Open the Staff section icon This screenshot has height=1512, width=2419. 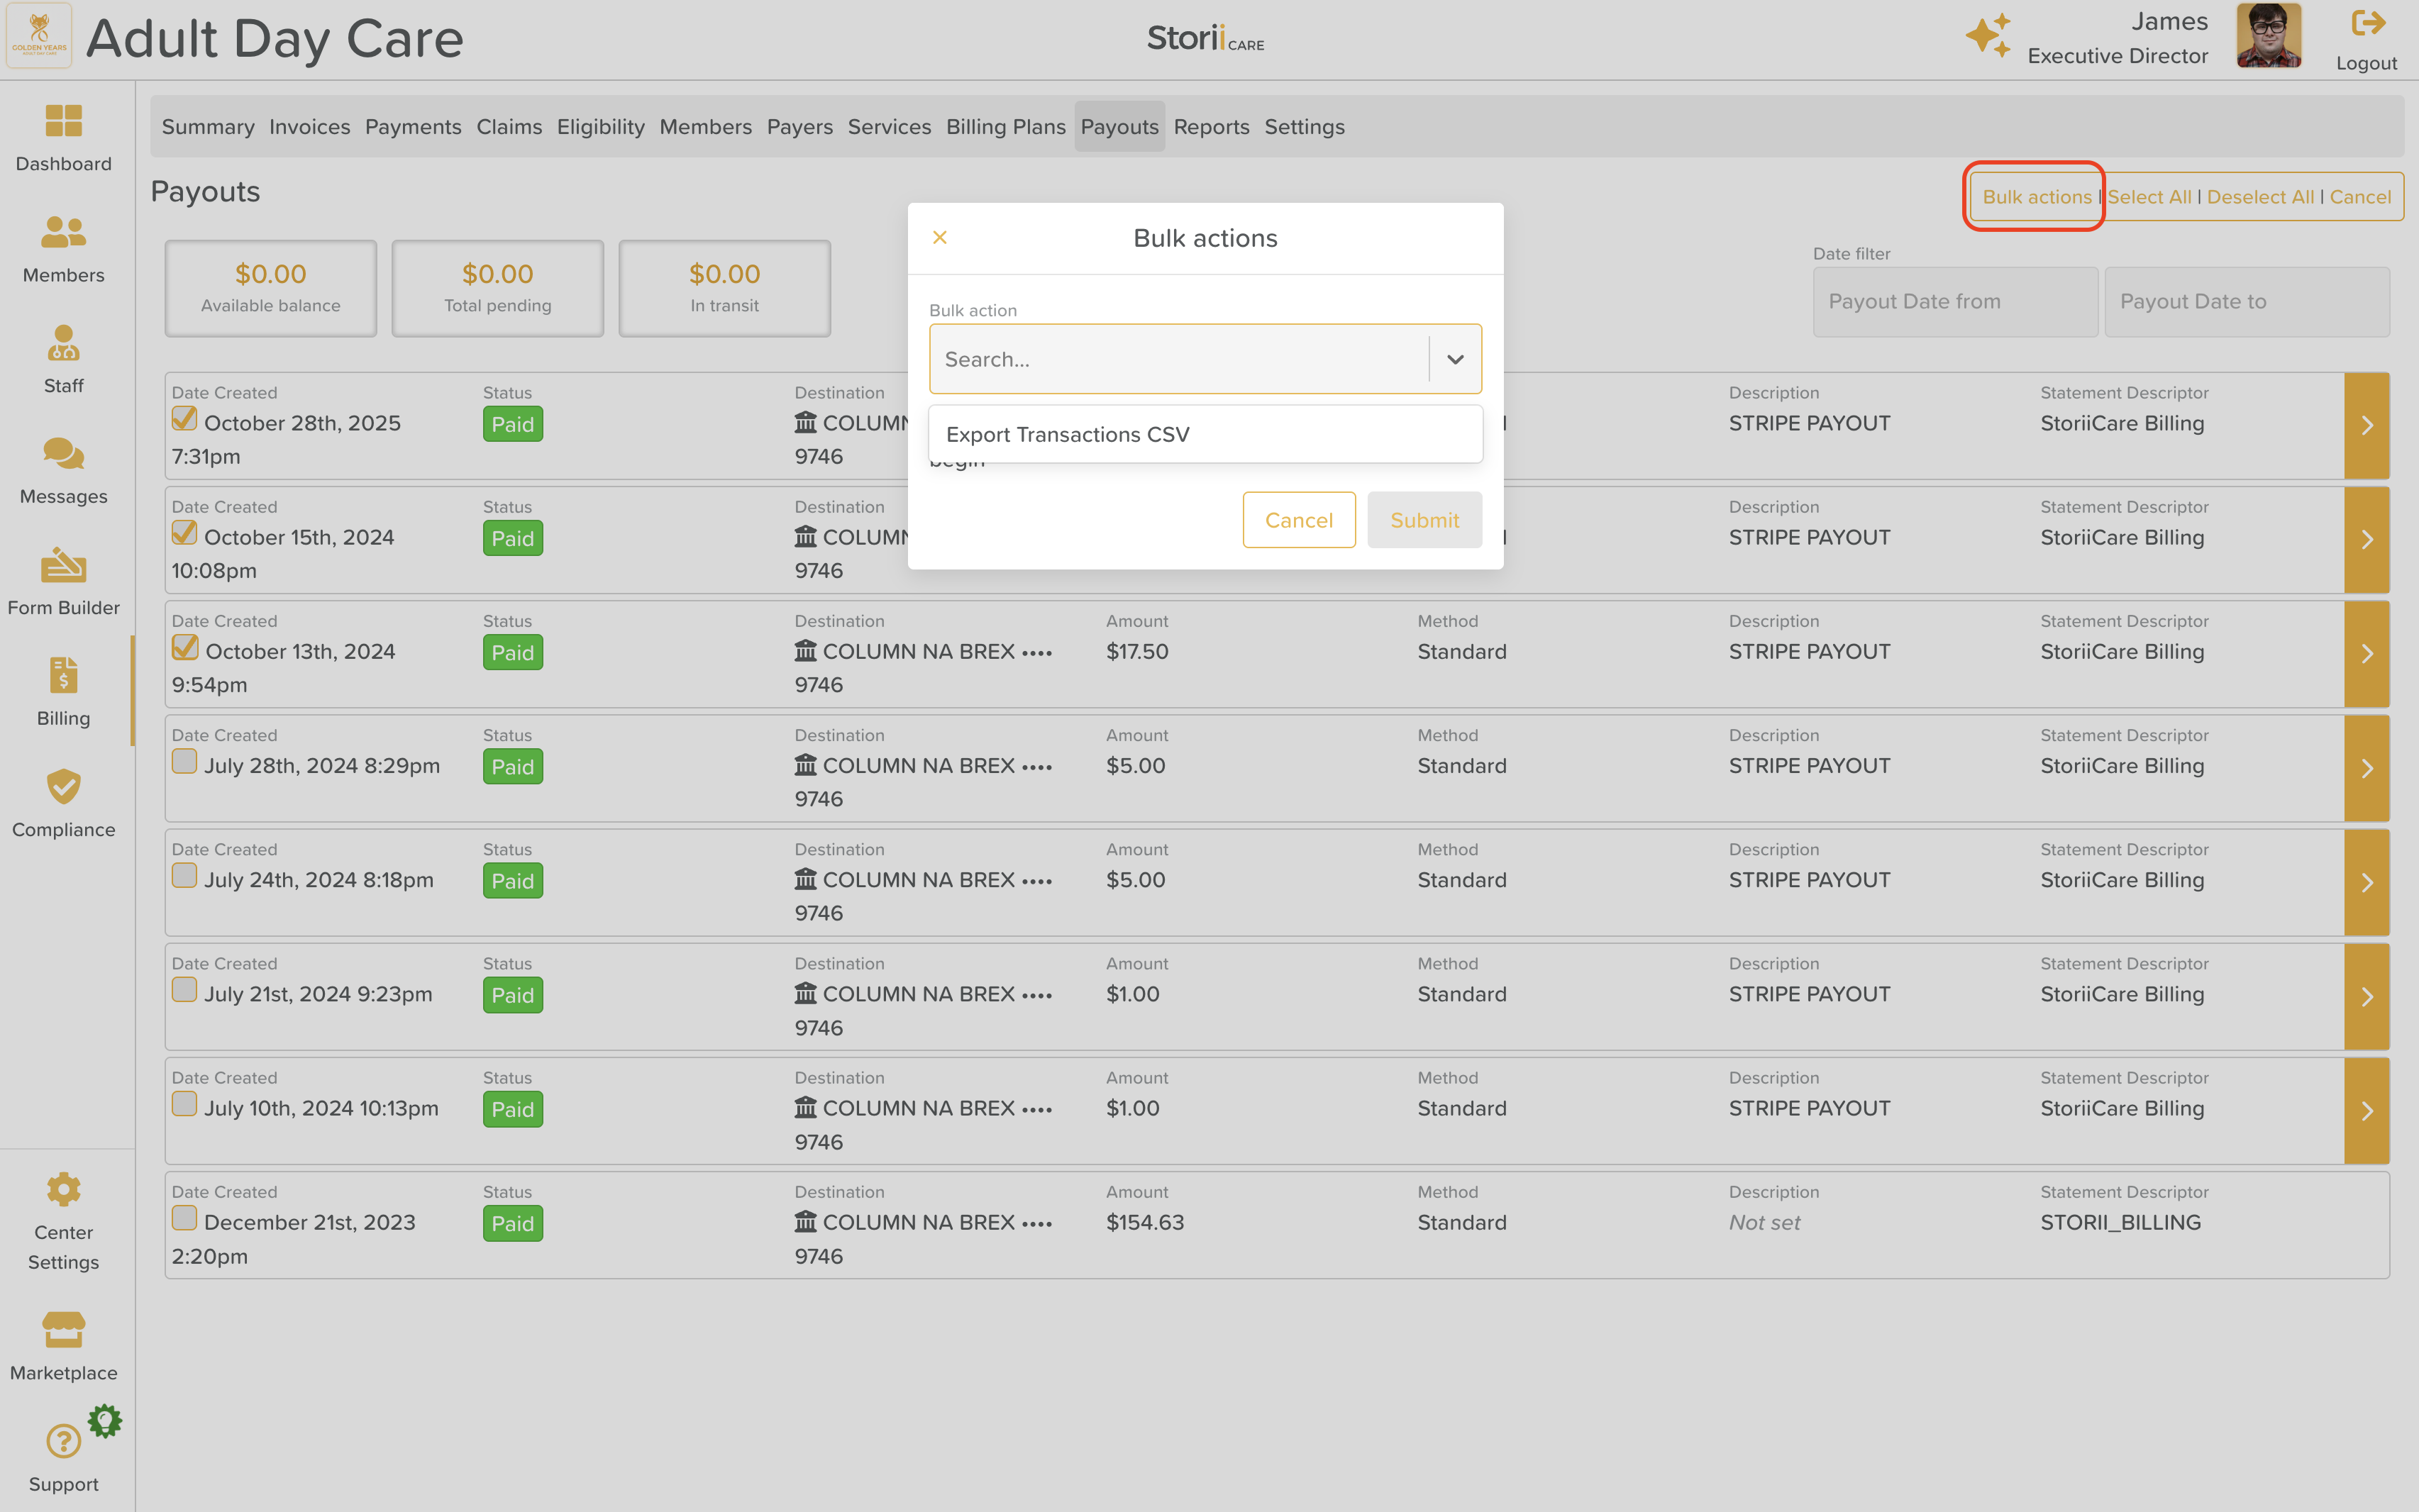click(x=63, y=344)
